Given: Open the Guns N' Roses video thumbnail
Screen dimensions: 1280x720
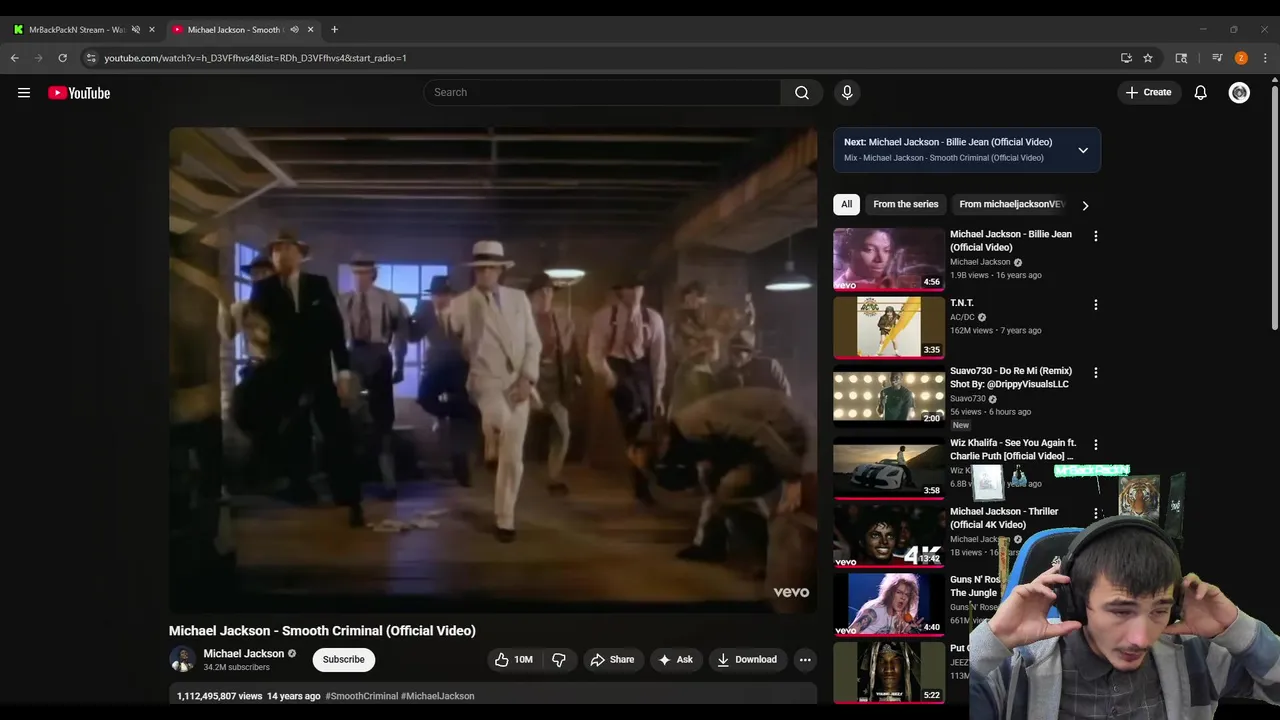Looking at the screenshot, I should (889, 604).
